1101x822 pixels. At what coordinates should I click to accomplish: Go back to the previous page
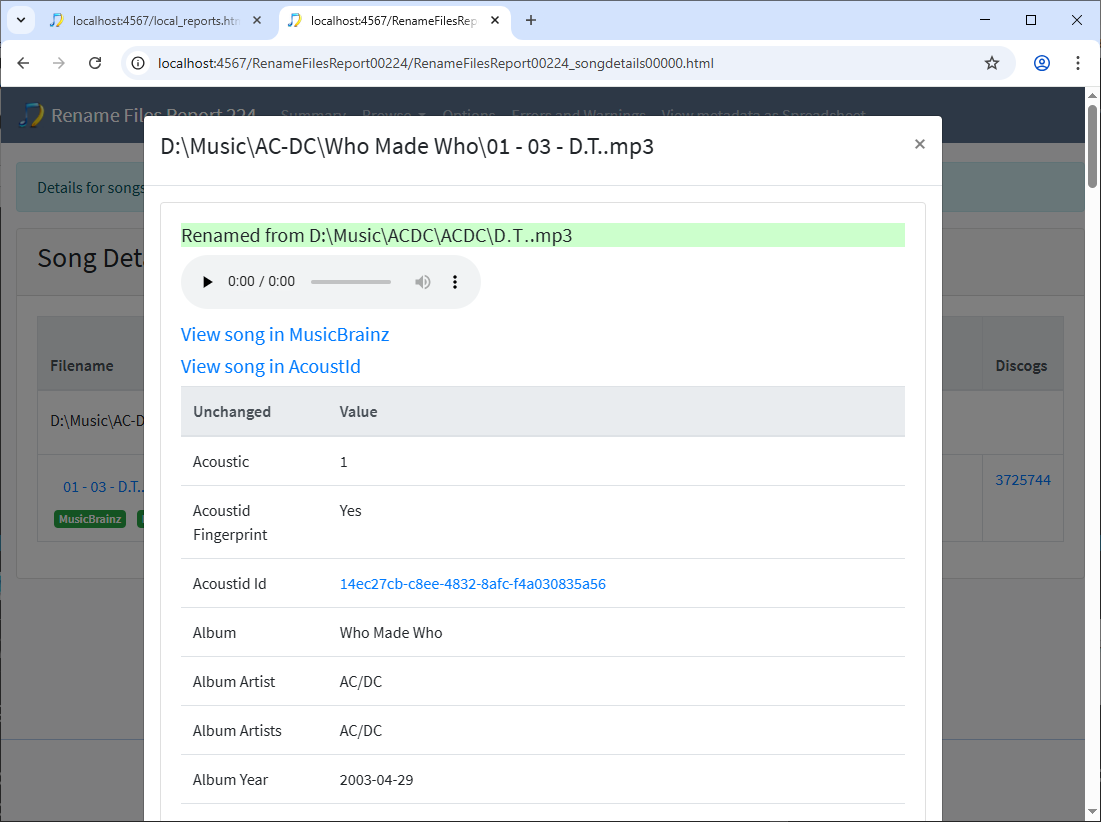tap(23, 63)
